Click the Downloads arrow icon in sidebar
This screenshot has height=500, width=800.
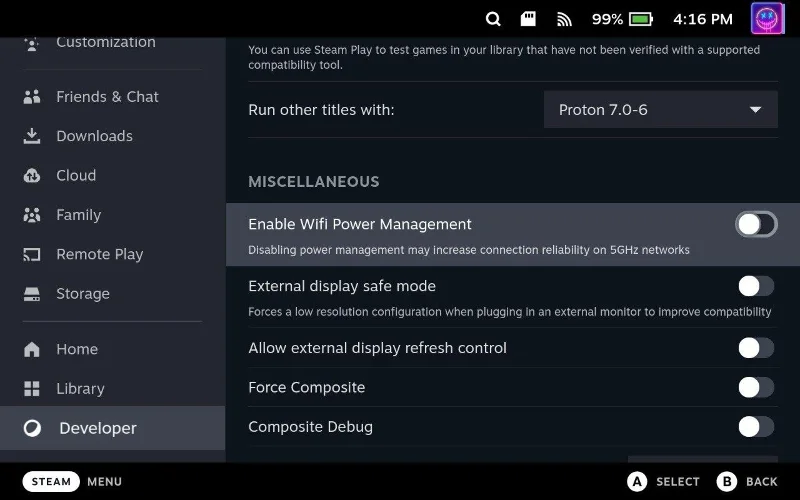coord(32,136)
